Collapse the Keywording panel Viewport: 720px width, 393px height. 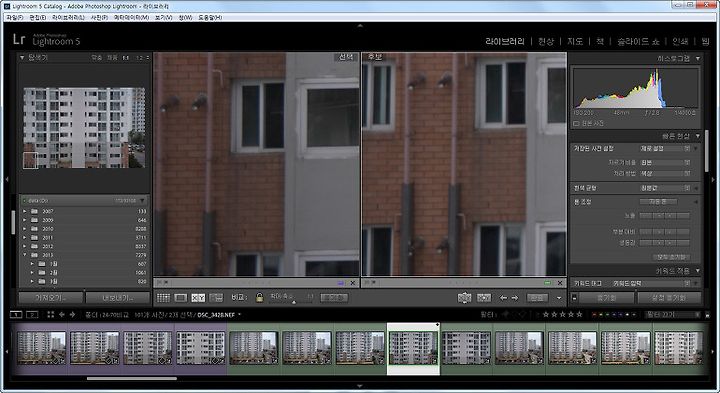698,271
